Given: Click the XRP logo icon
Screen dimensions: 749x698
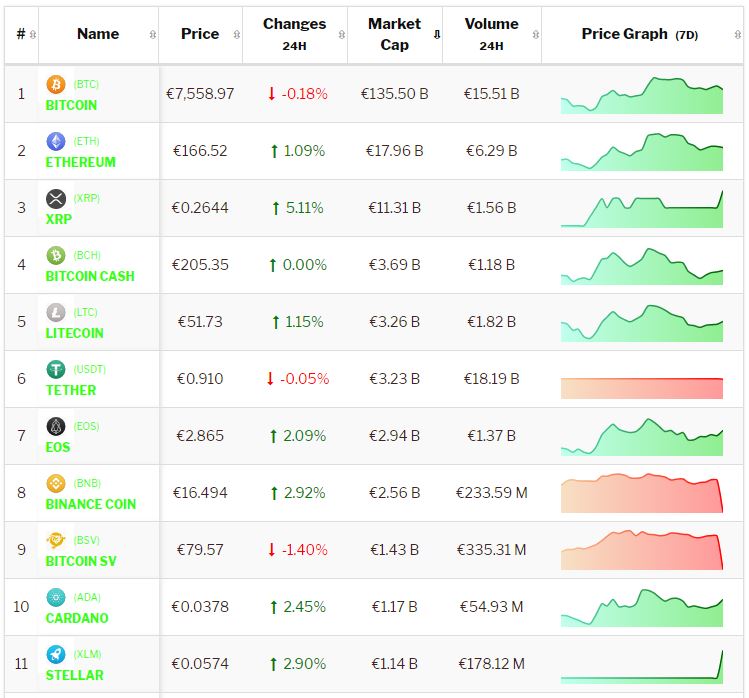Looking at the screenshot, I should coord(56,199).
